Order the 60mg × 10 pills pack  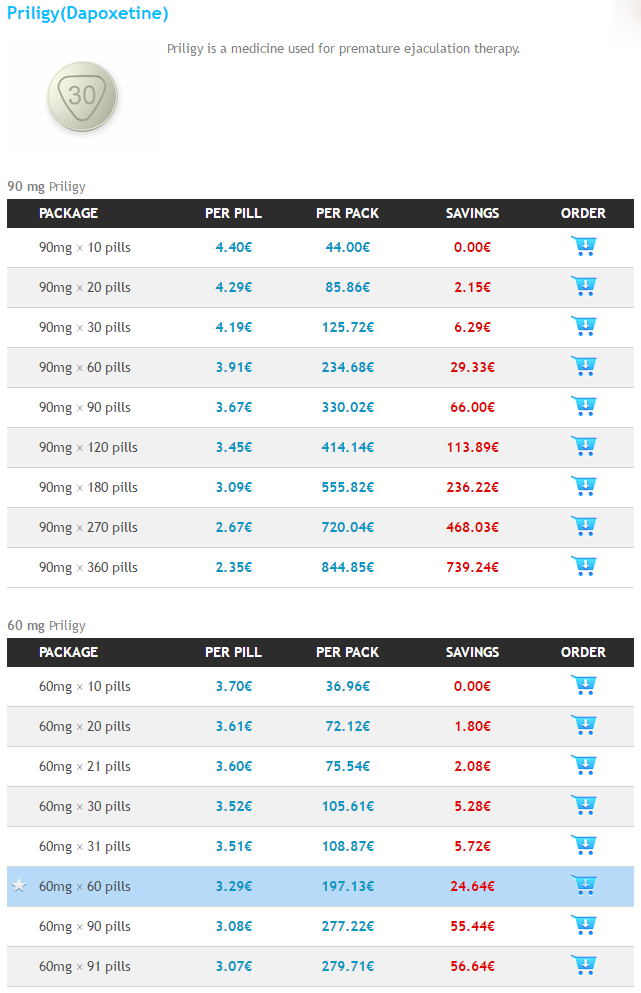click(583, 685)
